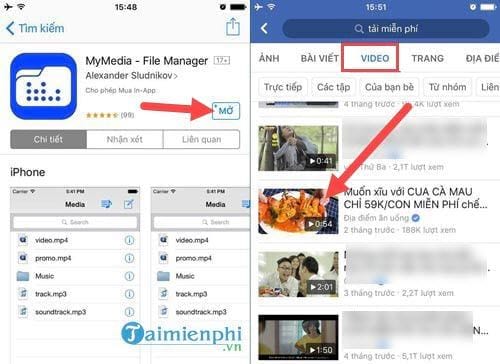
Task: Apply the Trực tiếp filter
Action: point(283,87)
